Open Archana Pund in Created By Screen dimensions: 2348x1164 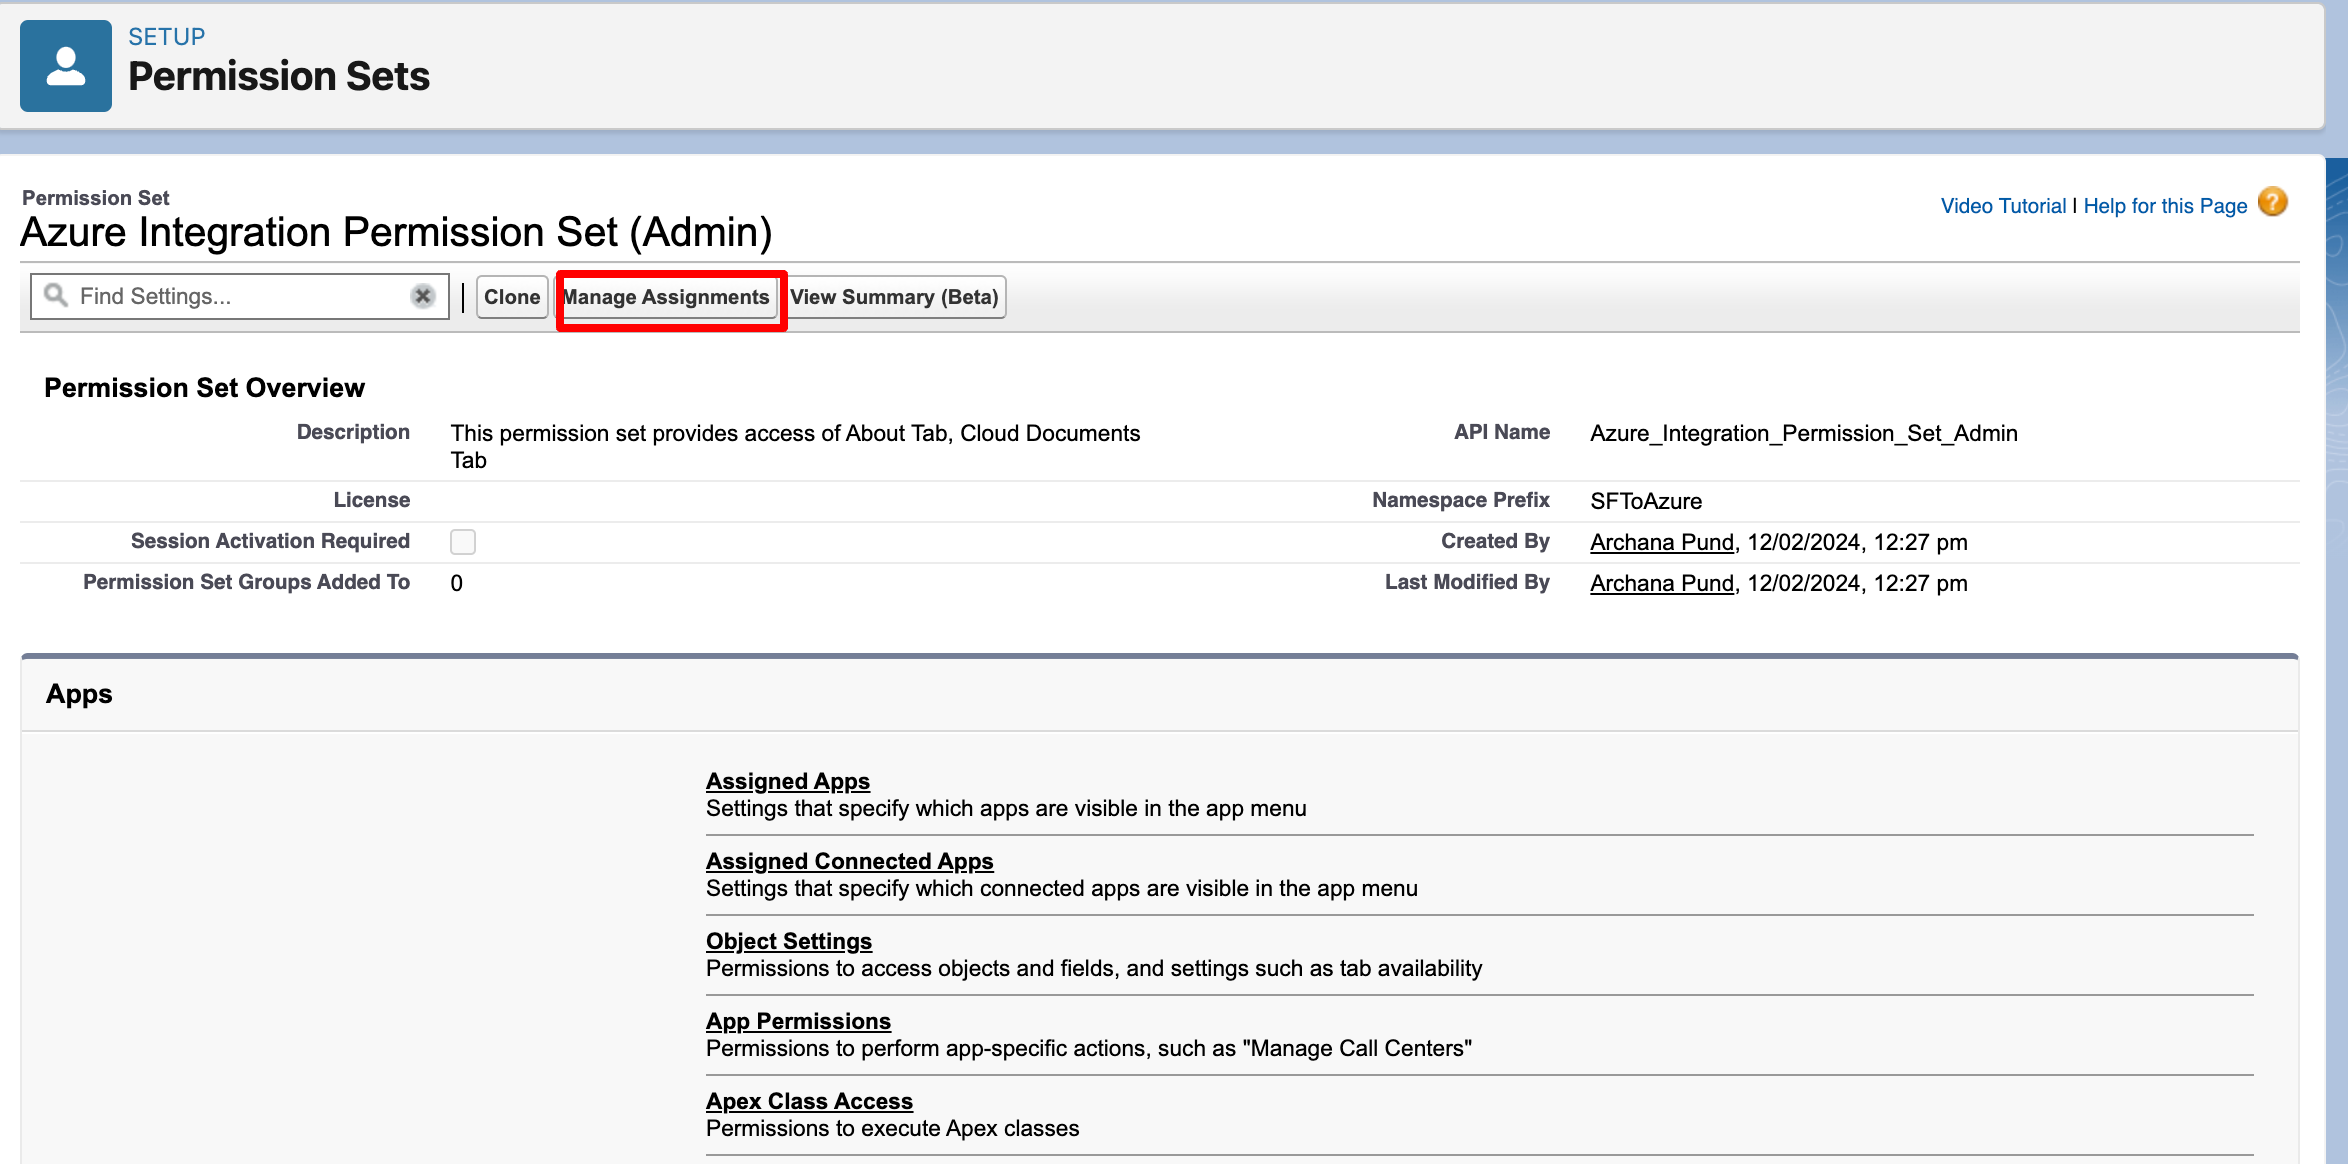click(1662, 542)
